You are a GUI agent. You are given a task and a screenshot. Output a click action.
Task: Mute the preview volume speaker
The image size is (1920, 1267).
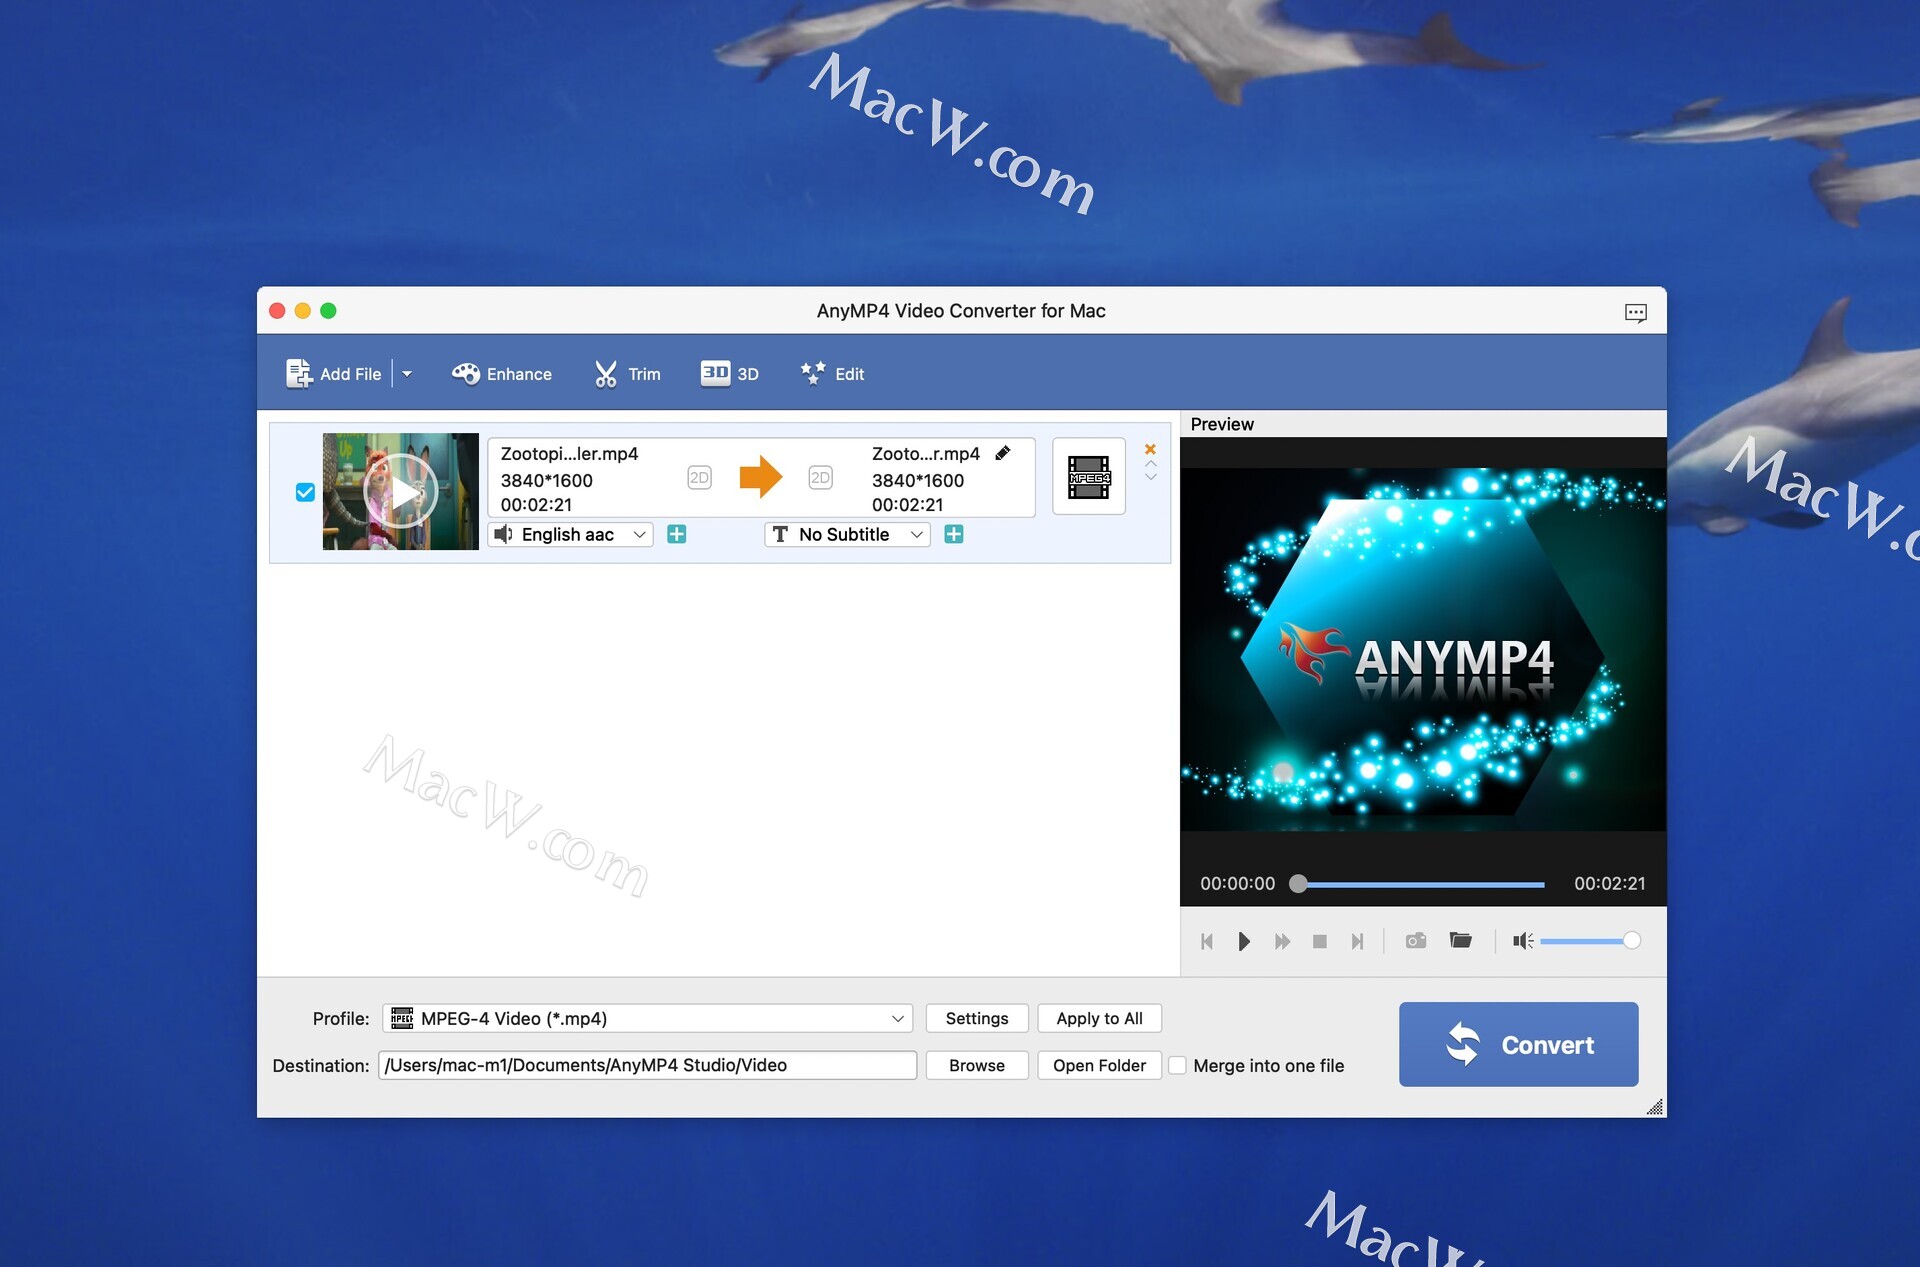tap(1521, 941)
